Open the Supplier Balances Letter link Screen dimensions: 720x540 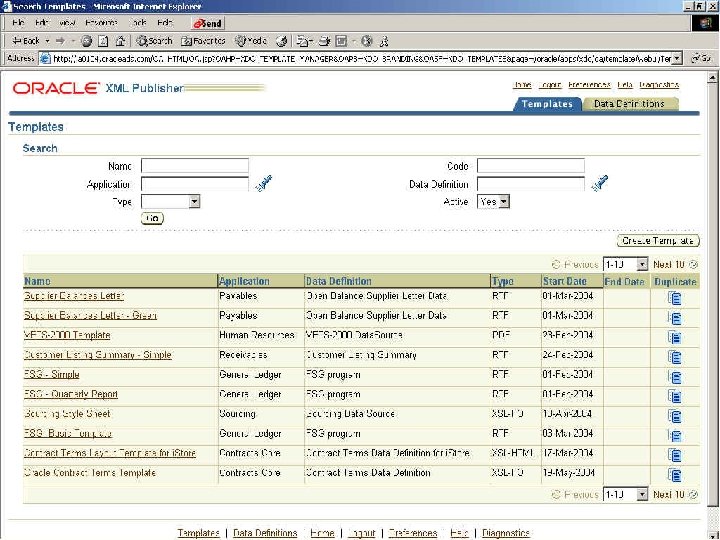pyautogui.click(x=73, y=296)
